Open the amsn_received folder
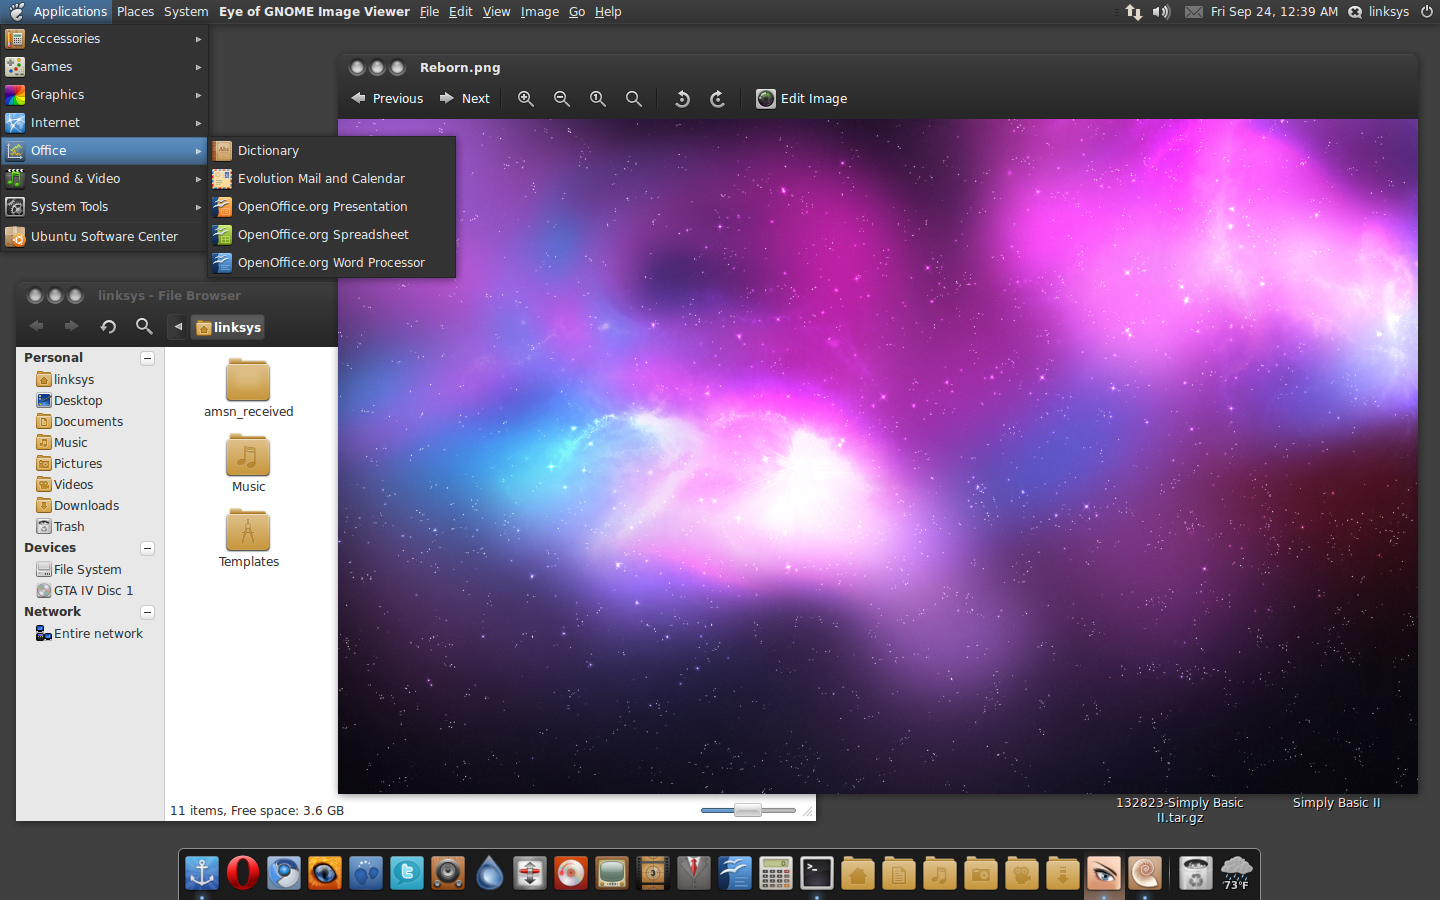This screenshot has height=900, width=1440. tap(248, 388)
